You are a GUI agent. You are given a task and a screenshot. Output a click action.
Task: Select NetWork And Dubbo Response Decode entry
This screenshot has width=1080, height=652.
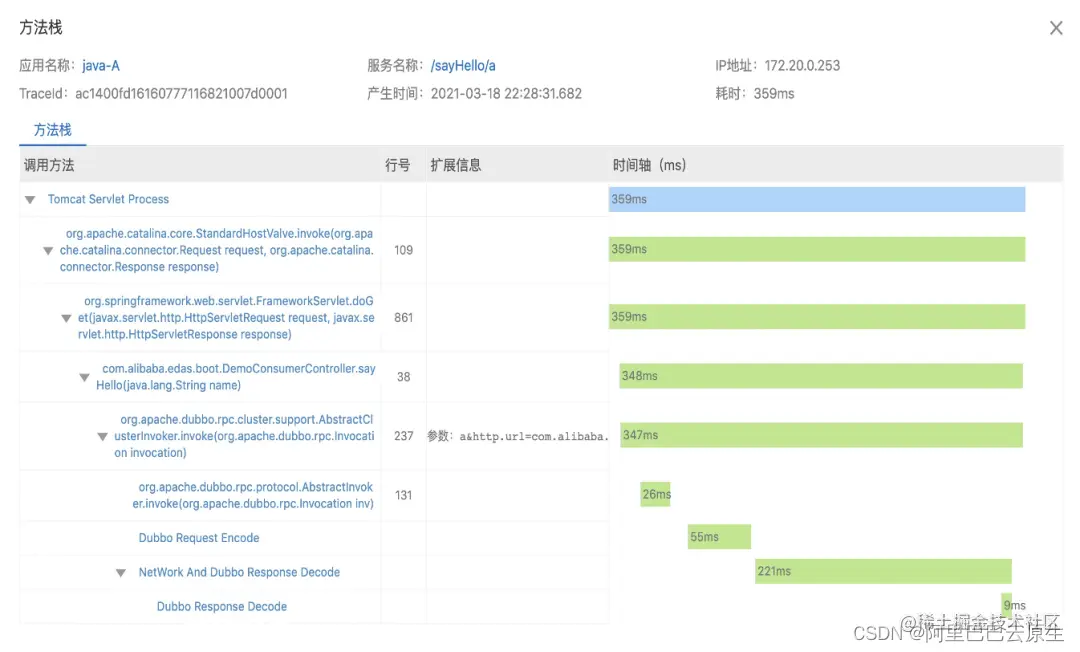click(239, 573)
